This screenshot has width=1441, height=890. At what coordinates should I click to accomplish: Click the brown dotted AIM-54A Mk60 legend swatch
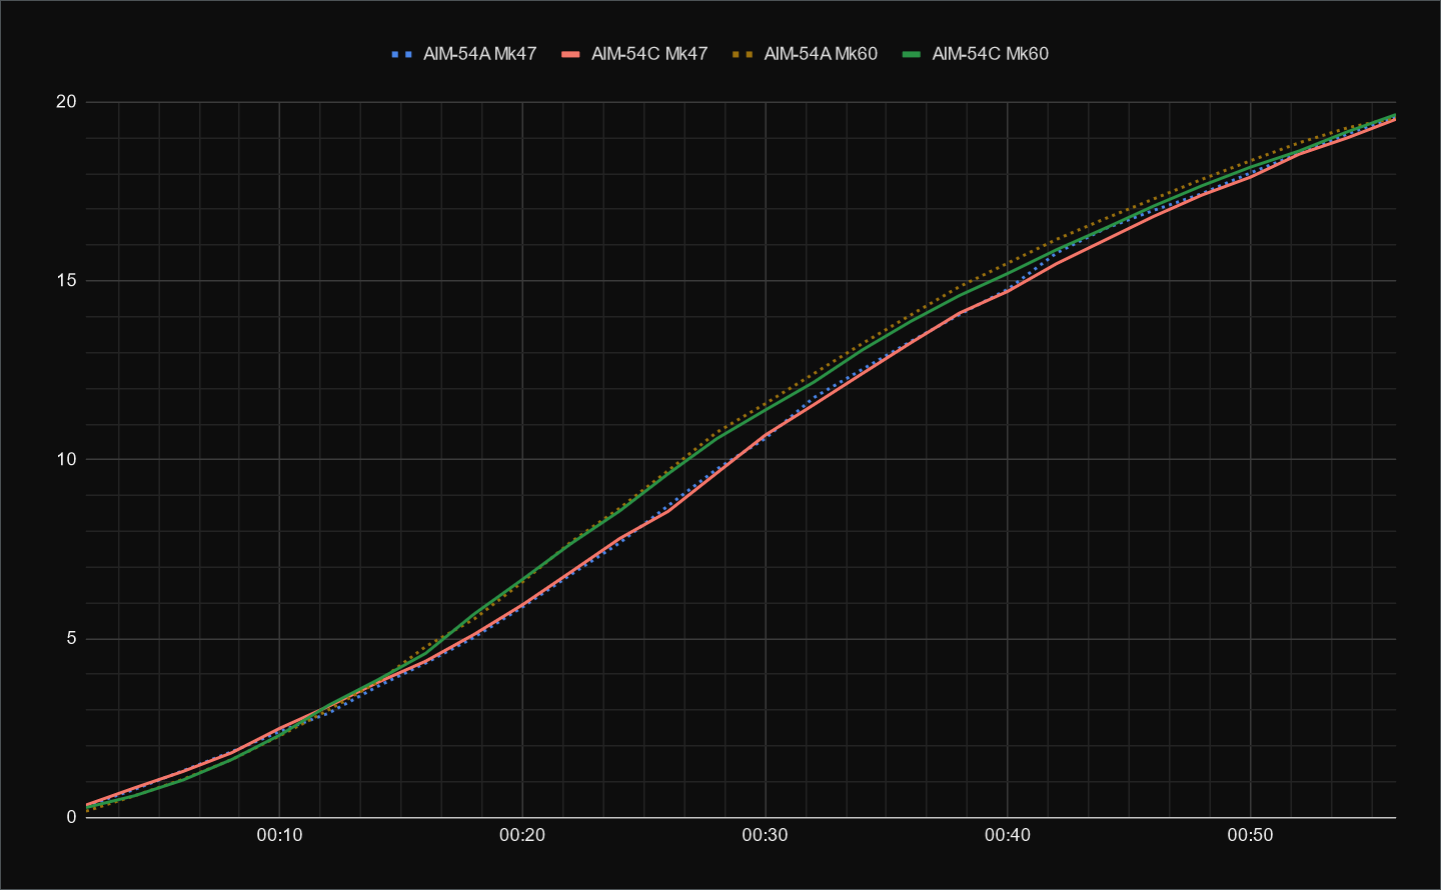742,54
